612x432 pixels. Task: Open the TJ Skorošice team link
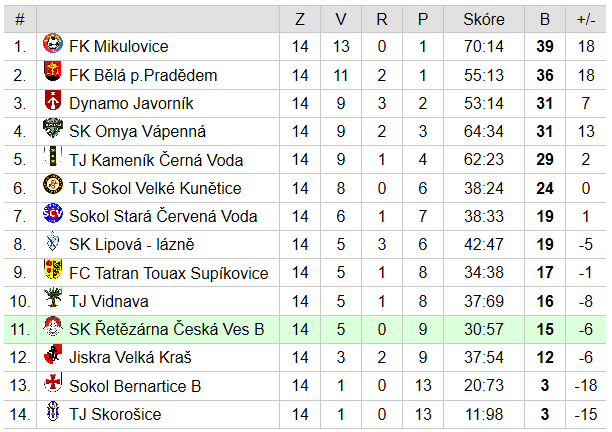pos(114,414)
